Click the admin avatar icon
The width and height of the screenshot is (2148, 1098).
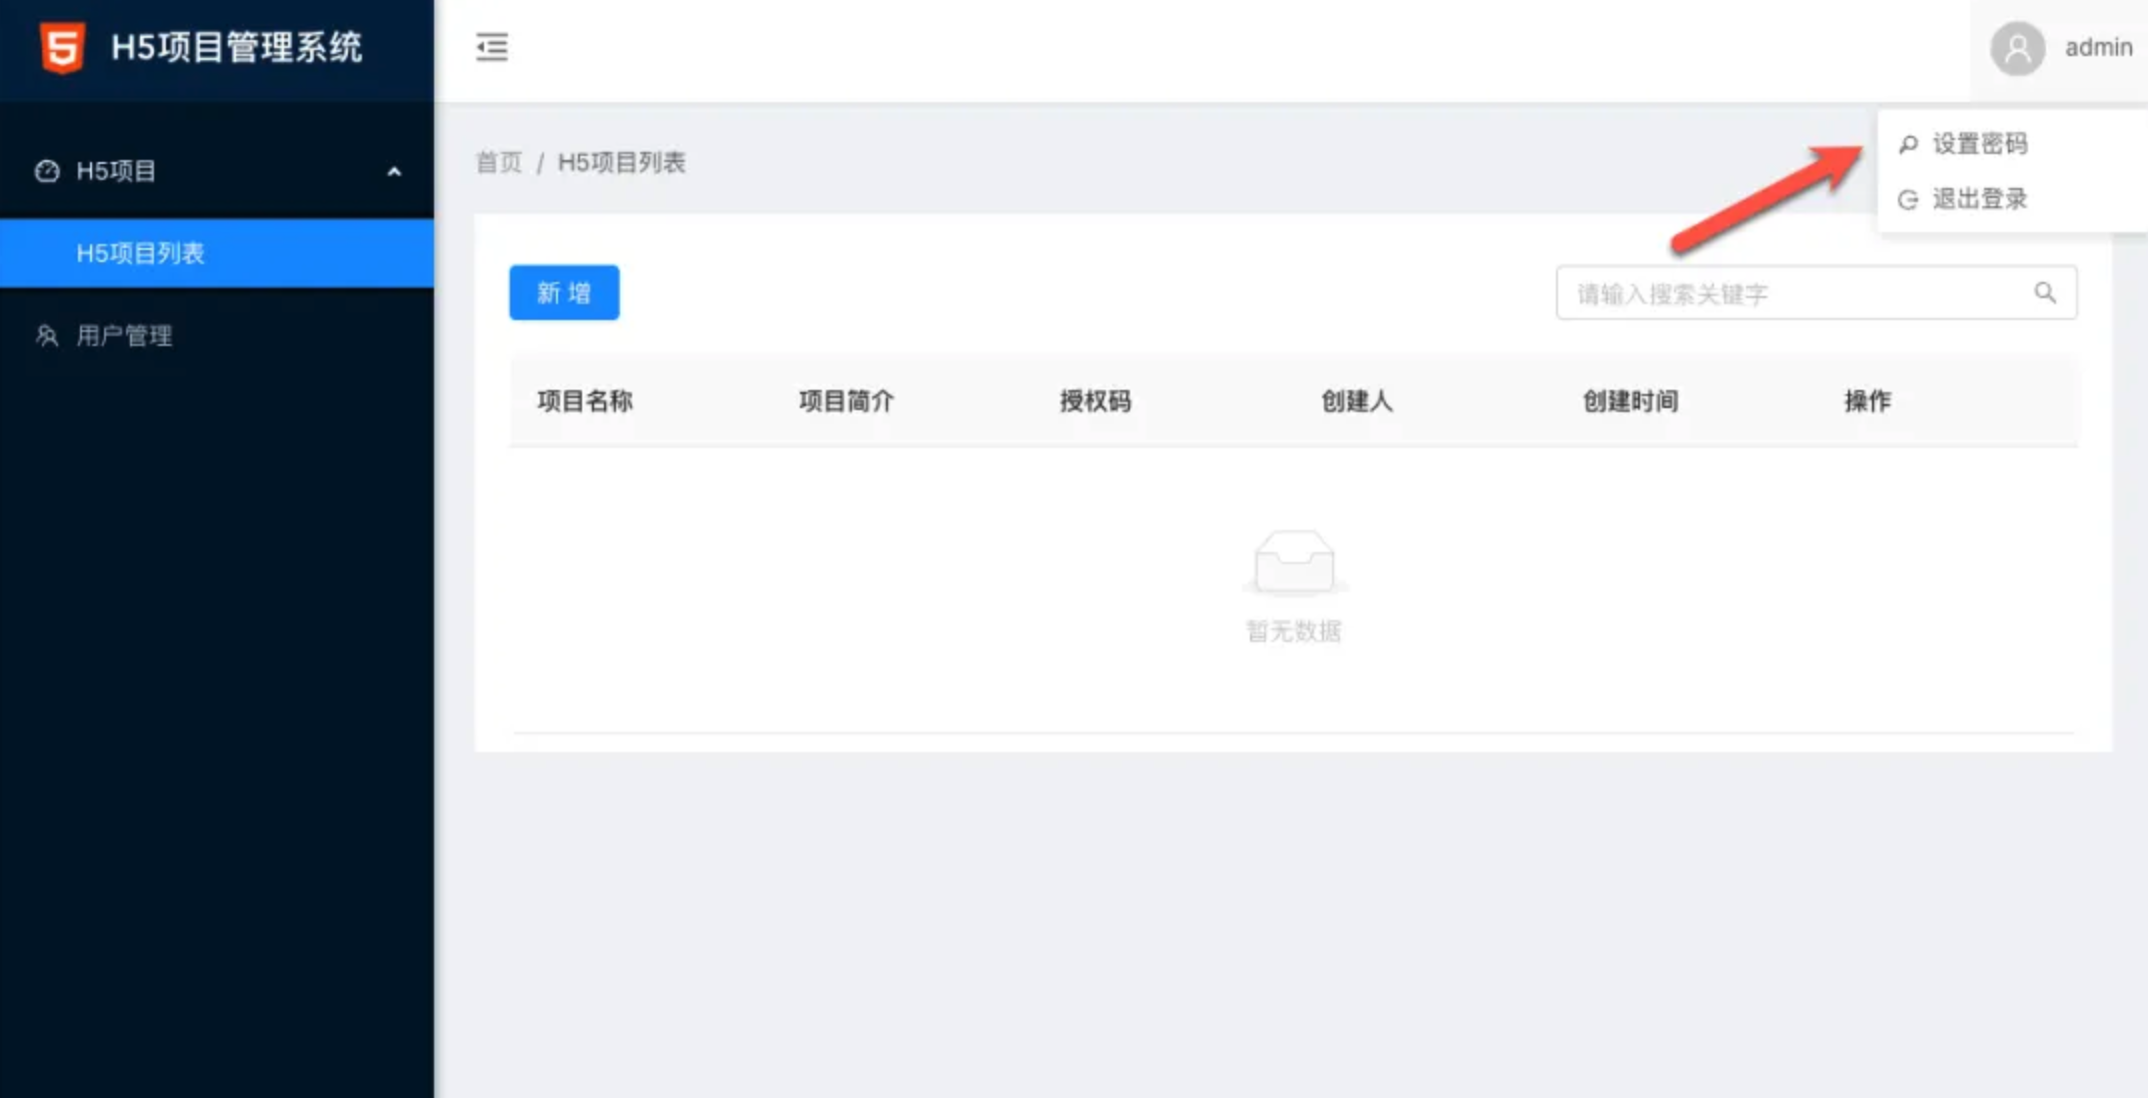(x=2017, y=48)
